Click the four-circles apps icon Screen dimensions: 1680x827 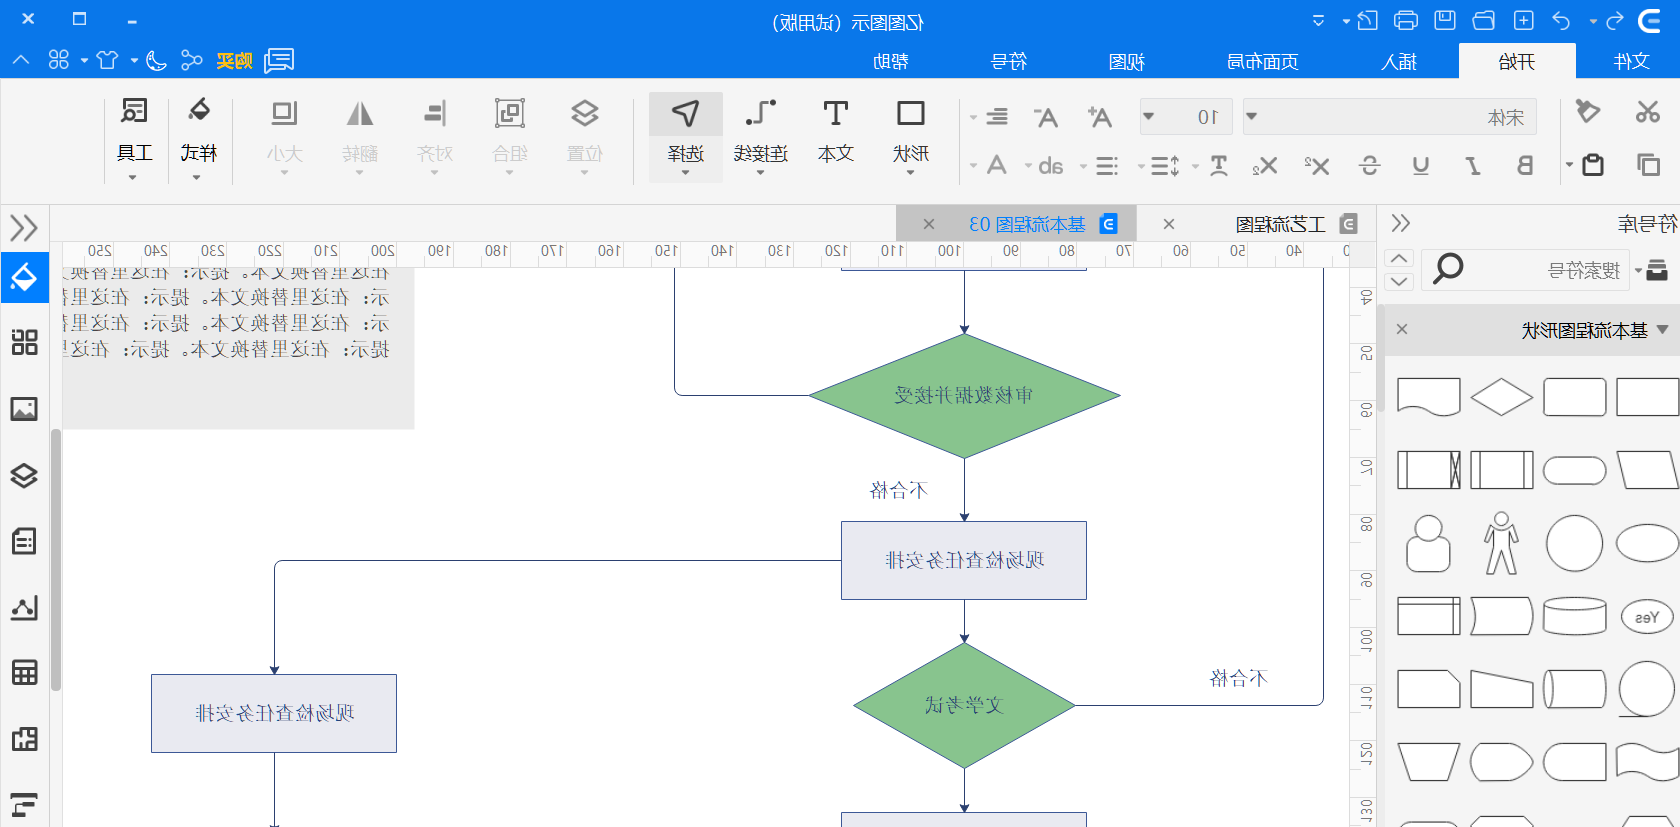(x=59, y=61)
